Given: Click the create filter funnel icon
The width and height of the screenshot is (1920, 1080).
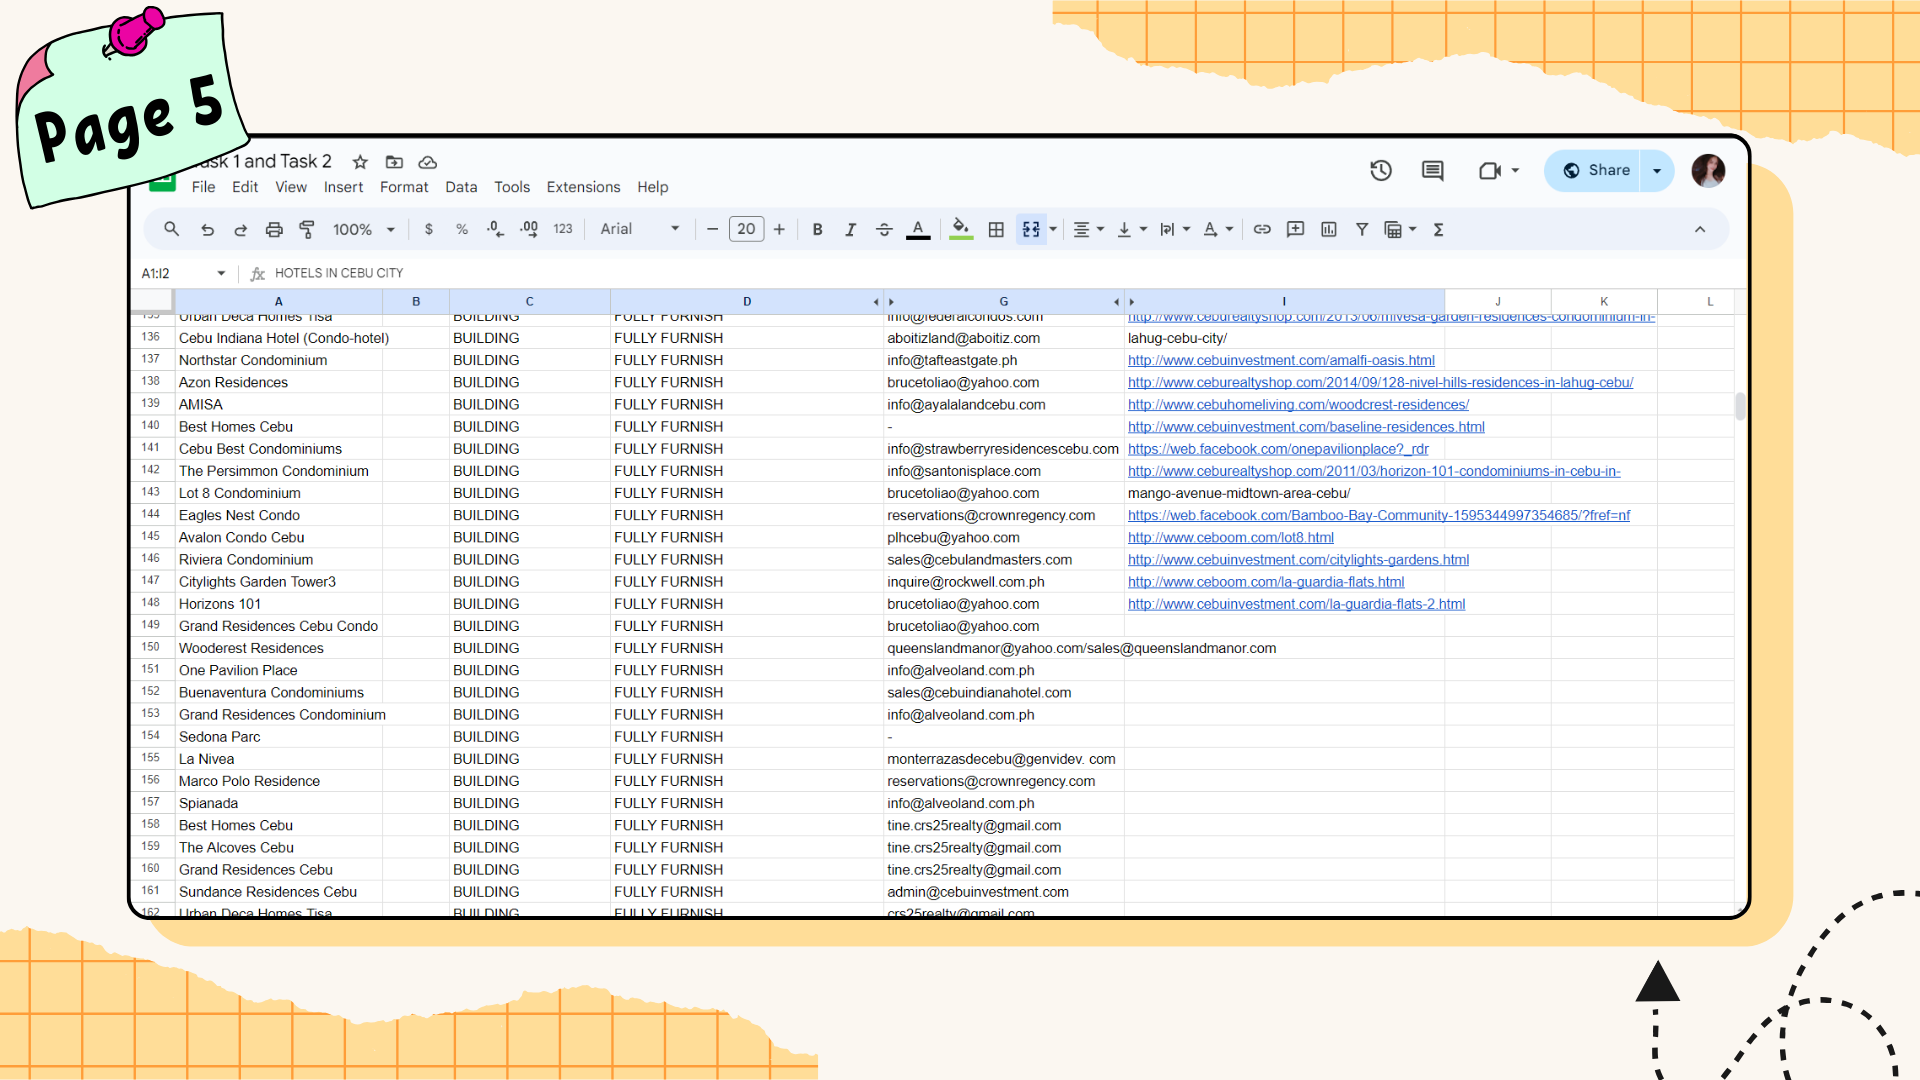Looking at the screenshot, I should tap(1361, 229).
